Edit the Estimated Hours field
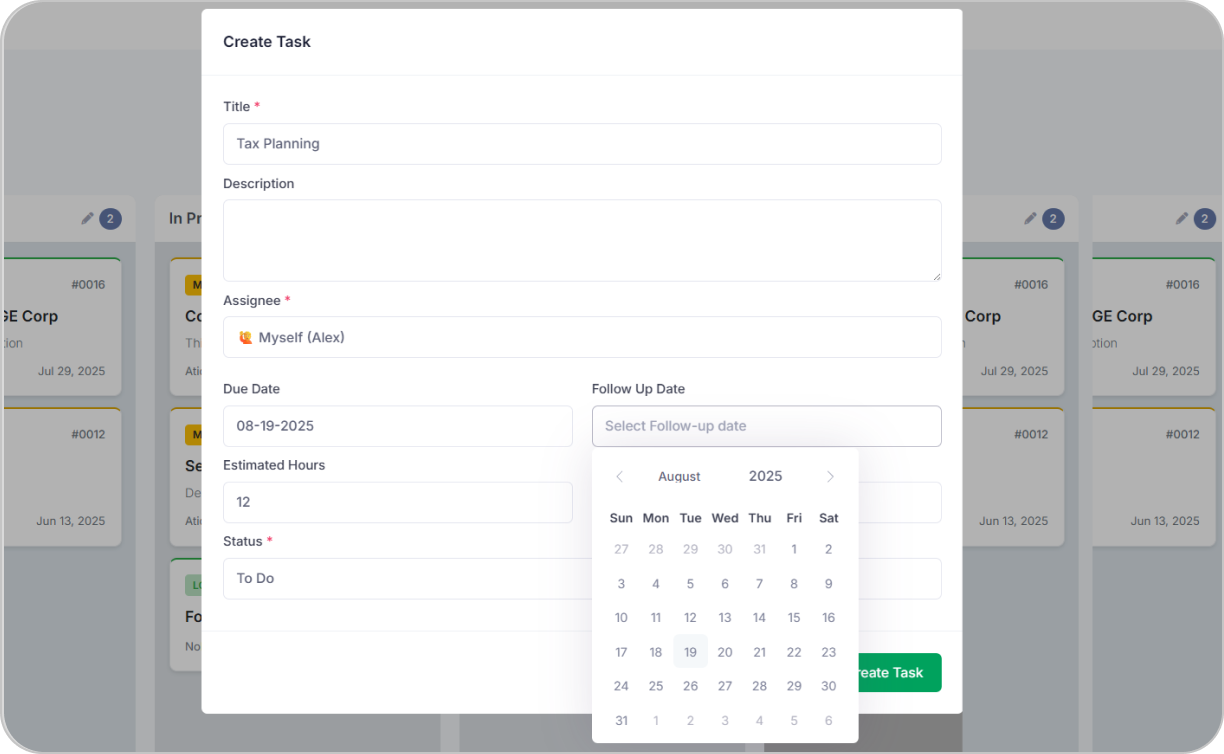1224x754 pixels. coord(397,502)
